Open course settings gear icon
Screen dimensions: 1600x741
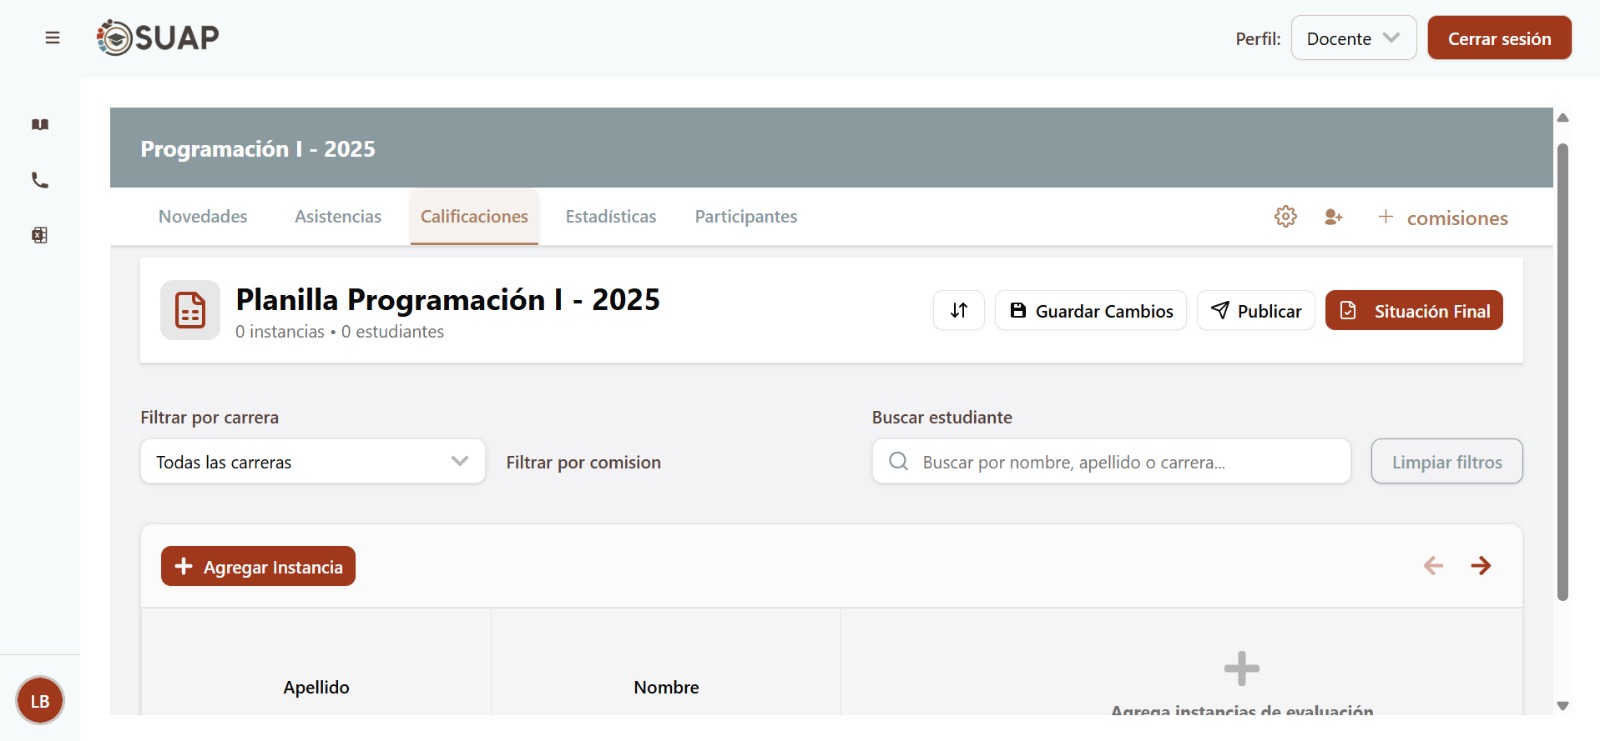tap(1285, 217)
